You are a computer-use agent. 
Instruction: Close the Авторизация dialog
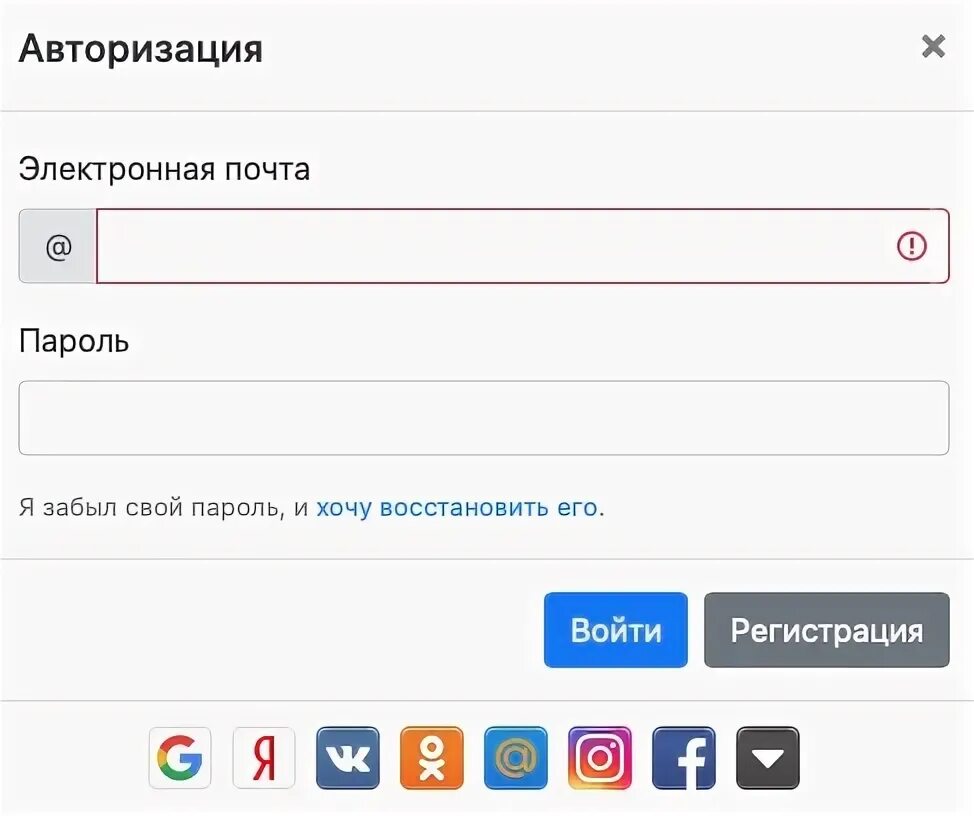933,46
